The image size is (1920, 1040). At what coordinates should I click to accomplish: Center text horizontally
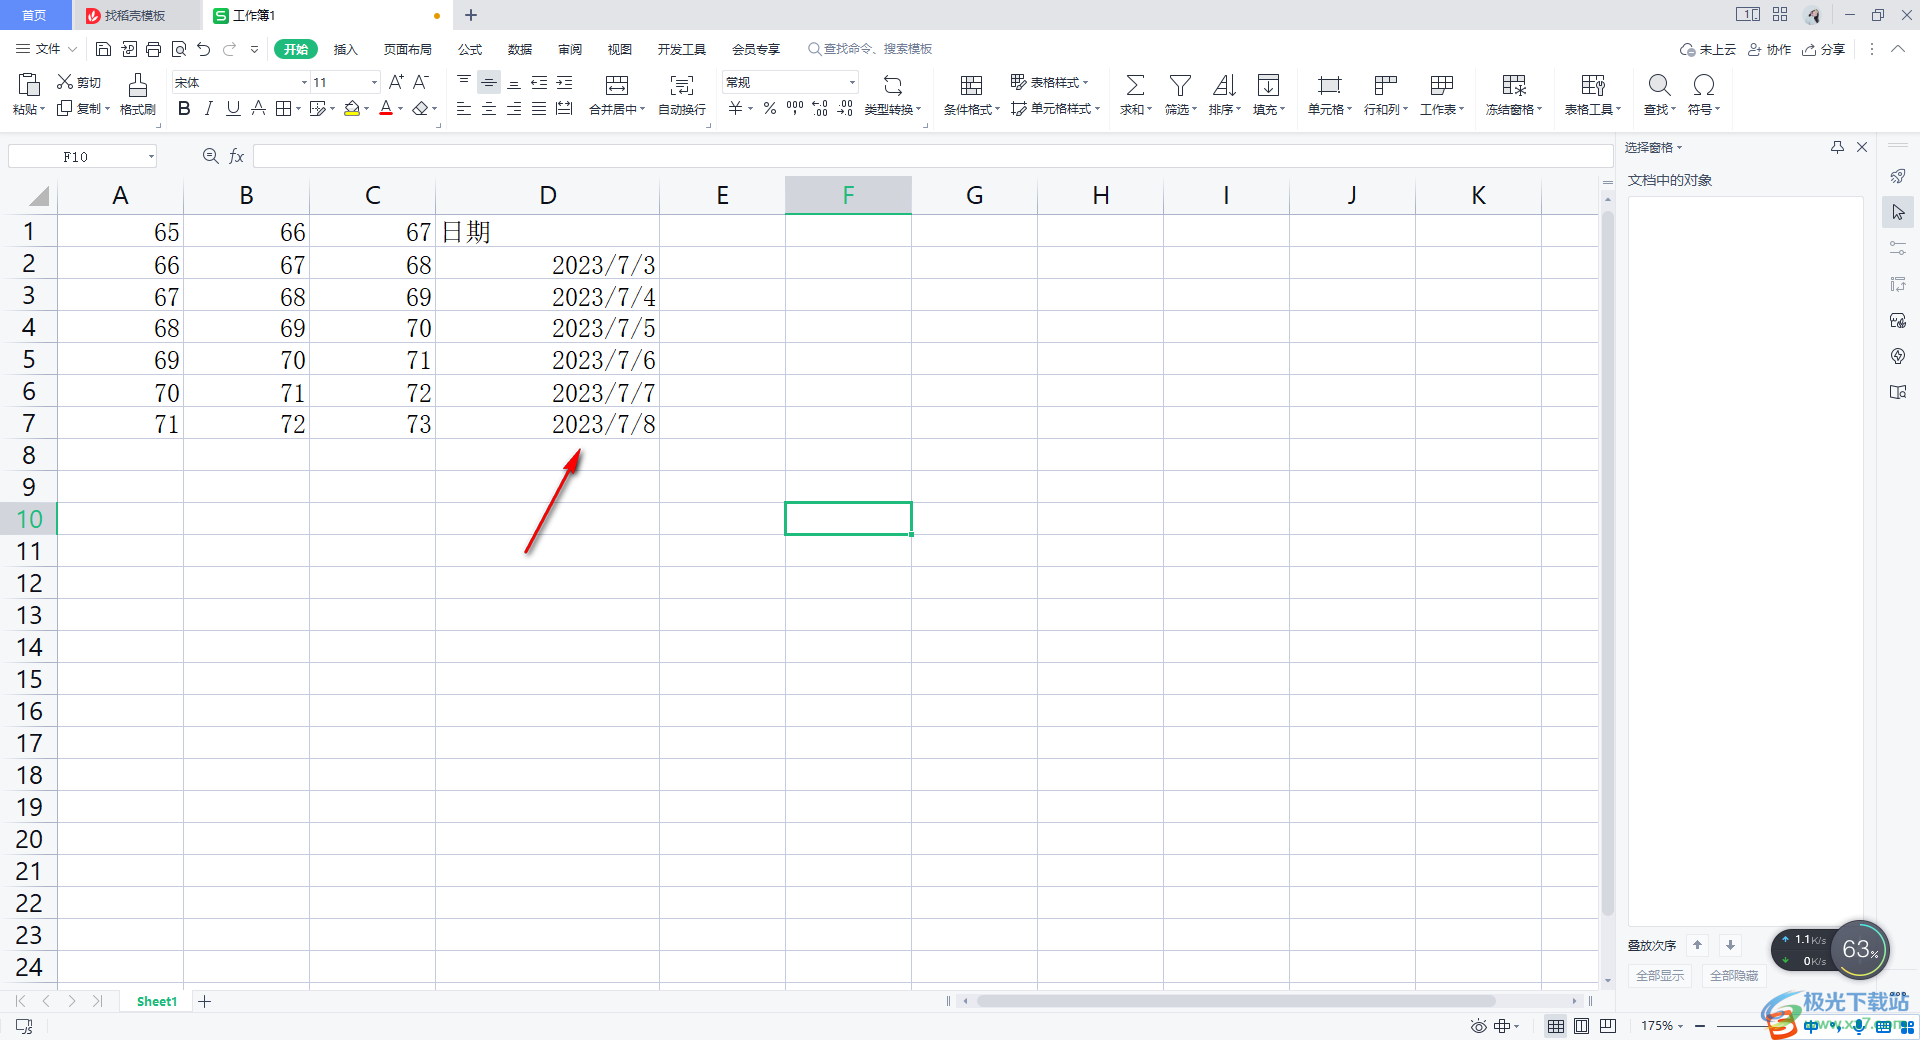(x=489, y=108)
